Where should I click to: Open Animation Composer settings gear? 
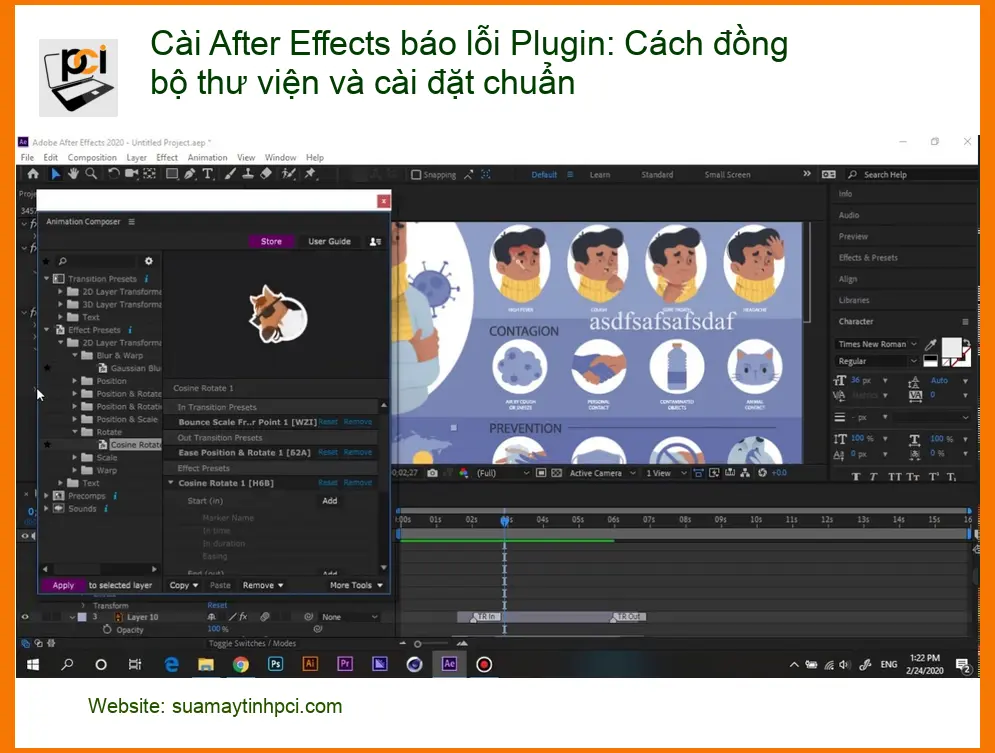coord(148,261)
